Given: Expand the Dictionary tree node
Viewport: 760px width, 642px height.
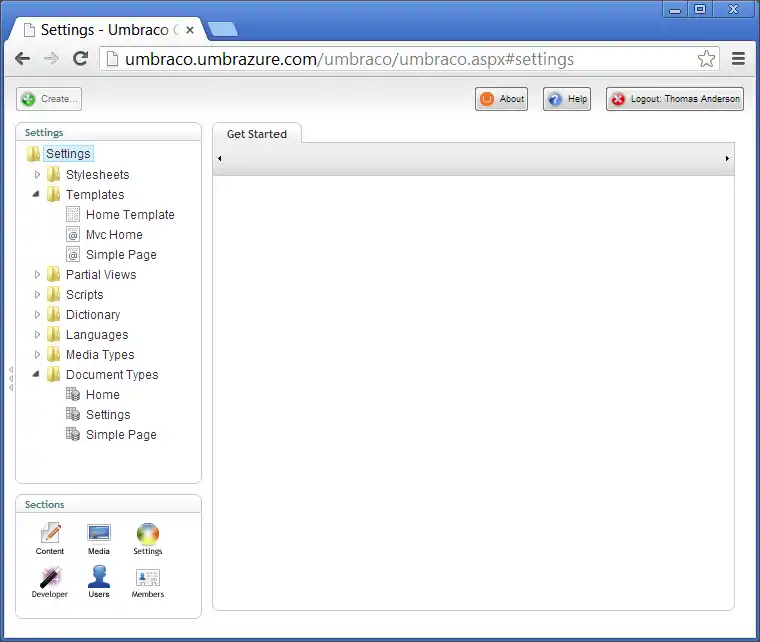Looking at the screenshot, I should coord(37,314).
